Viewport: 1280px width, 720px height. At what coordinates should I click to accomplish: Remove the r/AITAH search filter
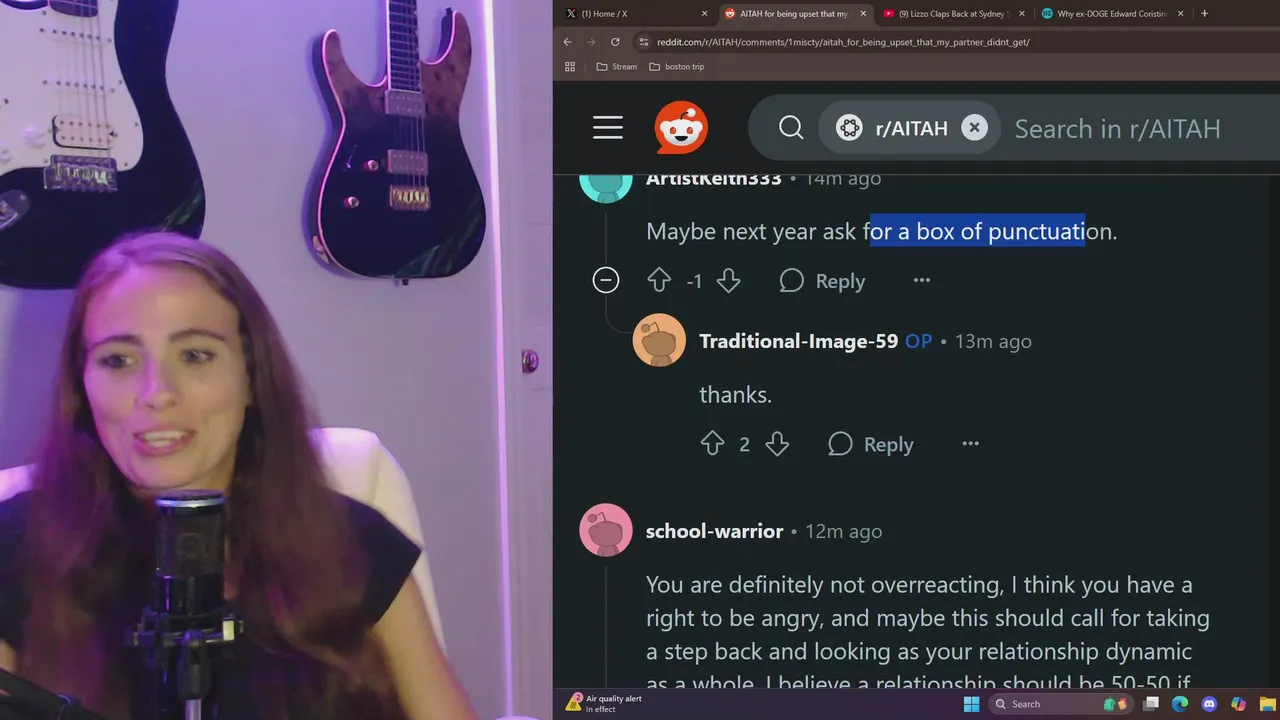click(x=974, y=127)
